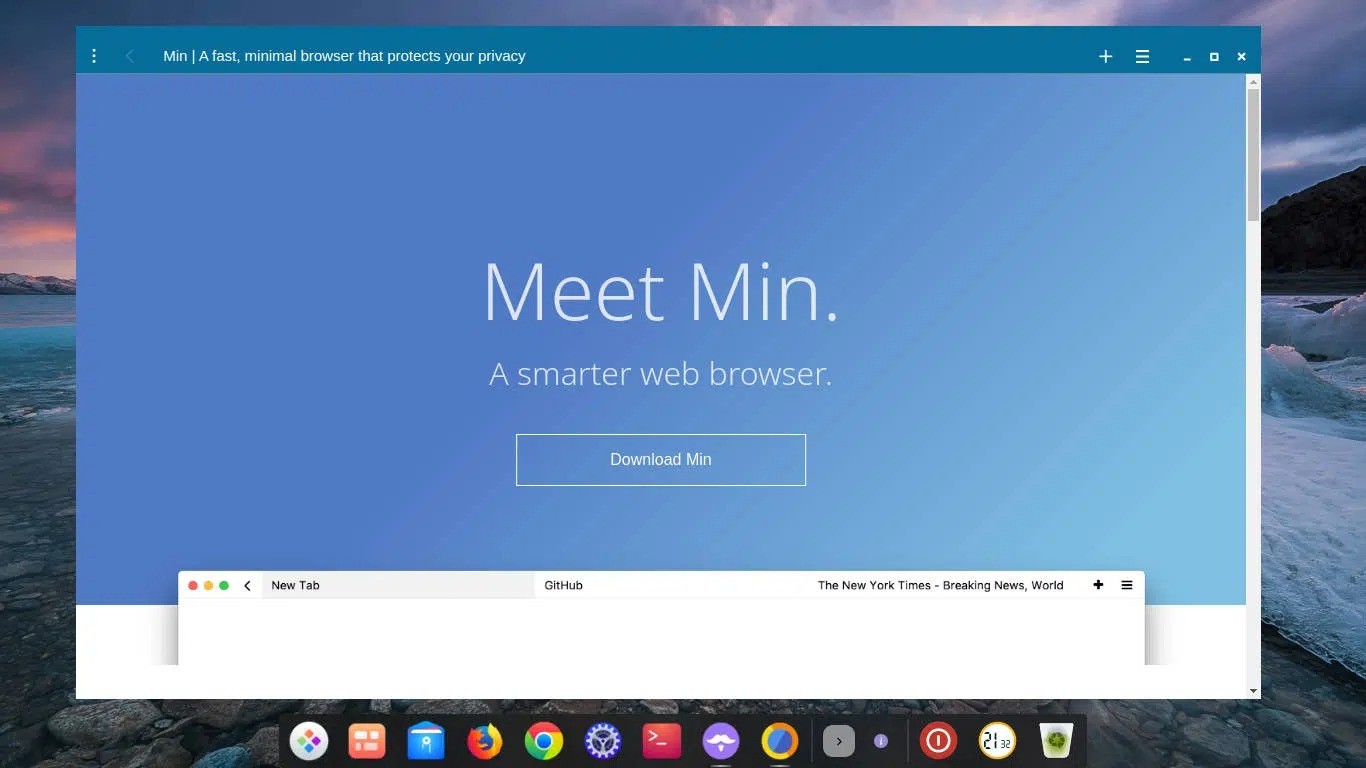Click the scrollbar up arrow
The image size is (1366, 768).
coord(1253,81)
